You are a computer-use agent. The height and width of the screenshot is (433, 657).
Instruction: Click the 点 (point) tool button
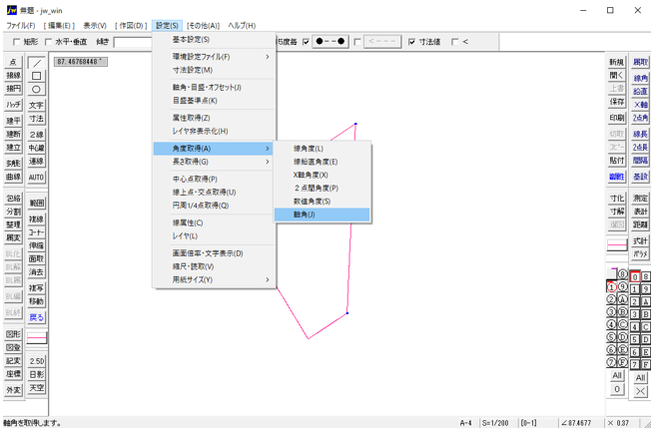pyautogui.click(x=13, y=62)
